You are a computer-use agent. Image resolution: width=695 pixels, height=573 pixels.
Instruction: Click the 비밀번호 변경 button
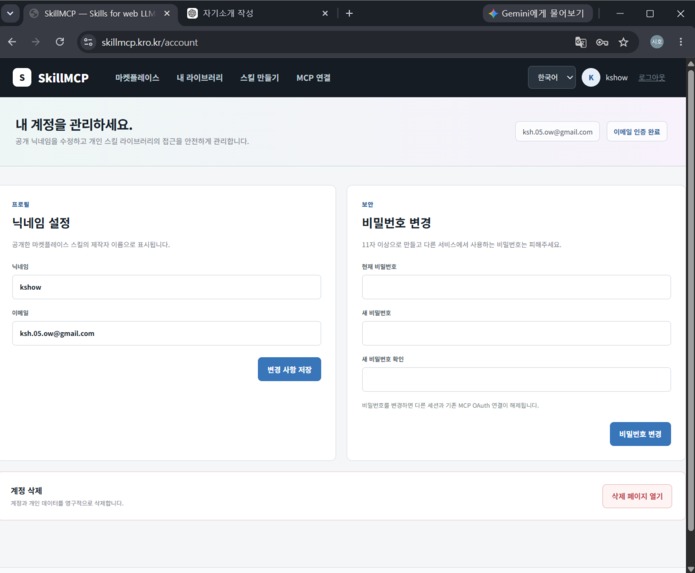(640, 434)
